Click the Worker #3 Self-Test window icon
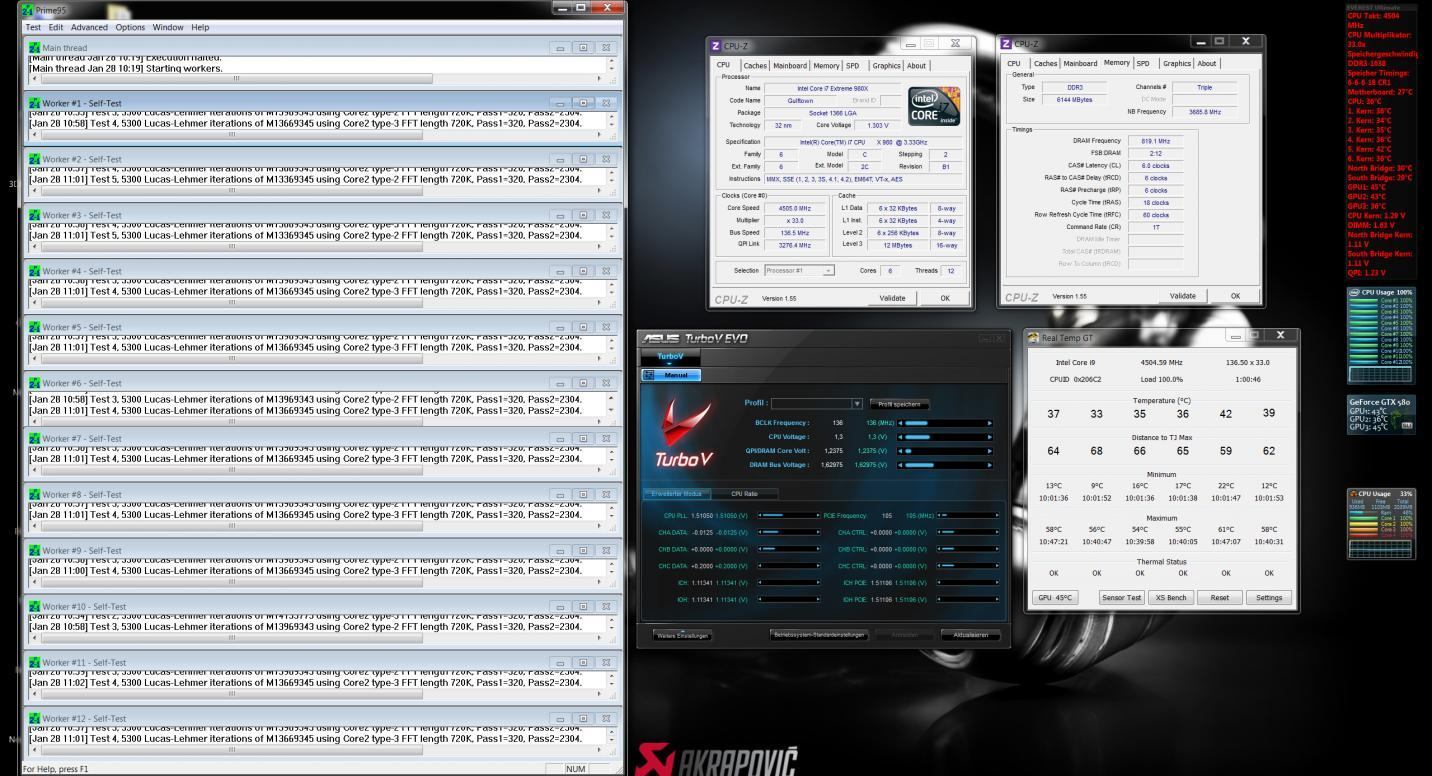 [36, 215]
